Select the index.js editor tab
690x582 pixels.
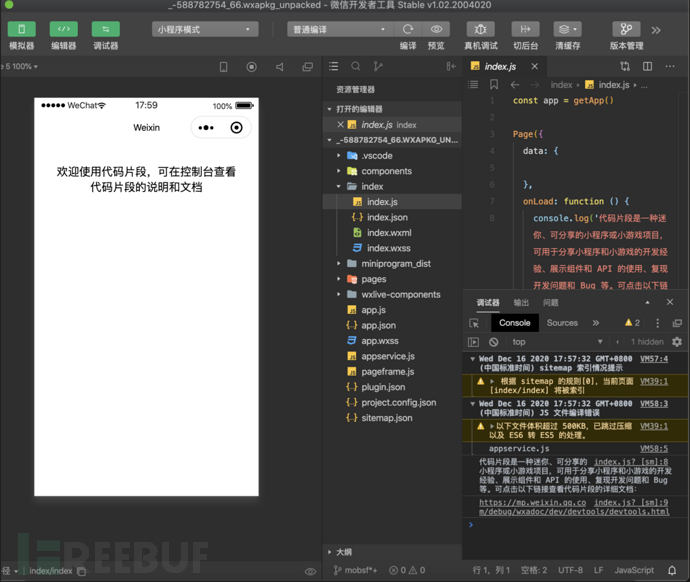click(x=500, y=66)
